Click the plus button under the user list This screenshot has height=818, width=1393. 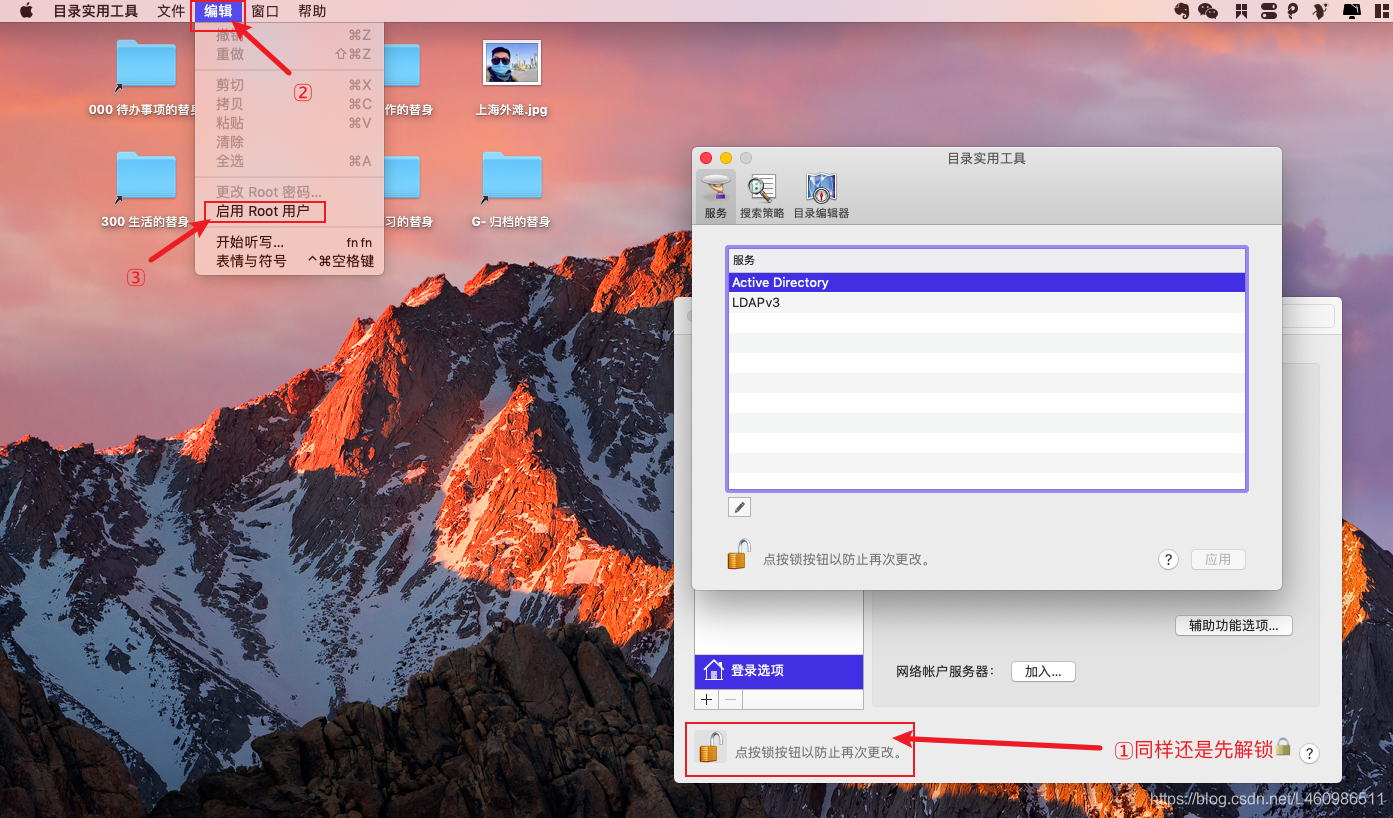pos(707,700)
